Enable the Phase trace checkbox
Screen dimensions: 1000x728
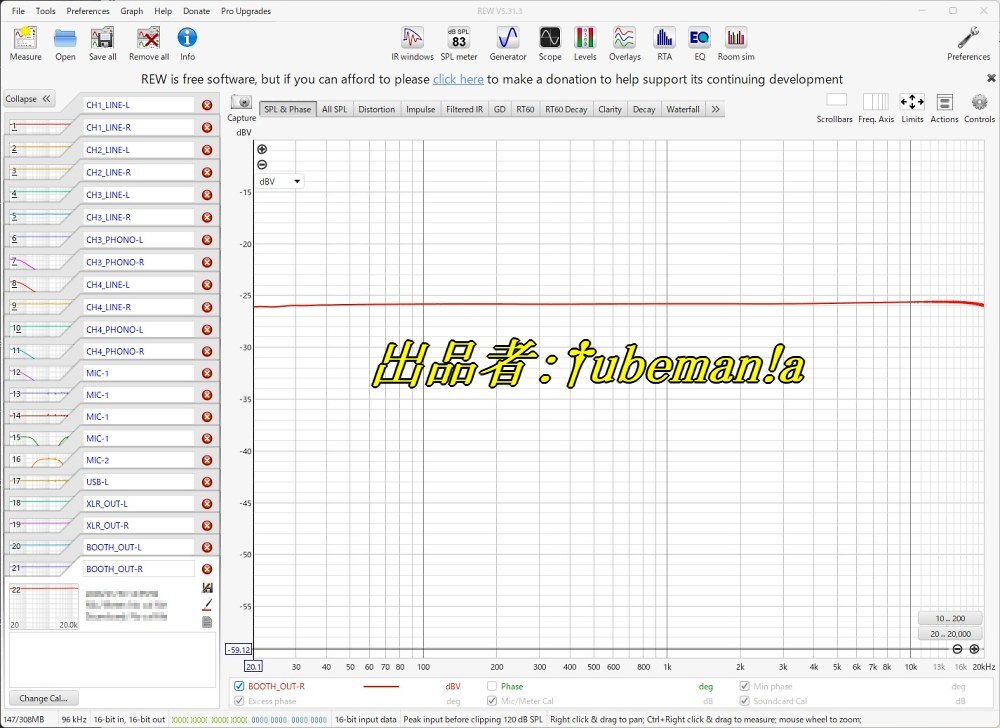(492, 686)
